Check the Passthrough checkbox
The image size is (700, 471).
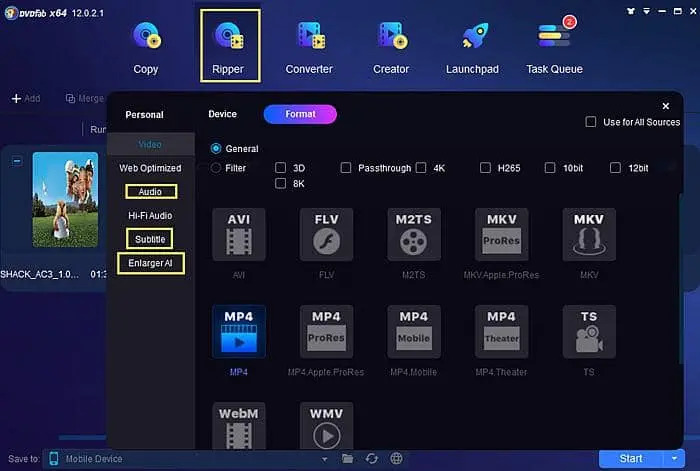(346, 167)
